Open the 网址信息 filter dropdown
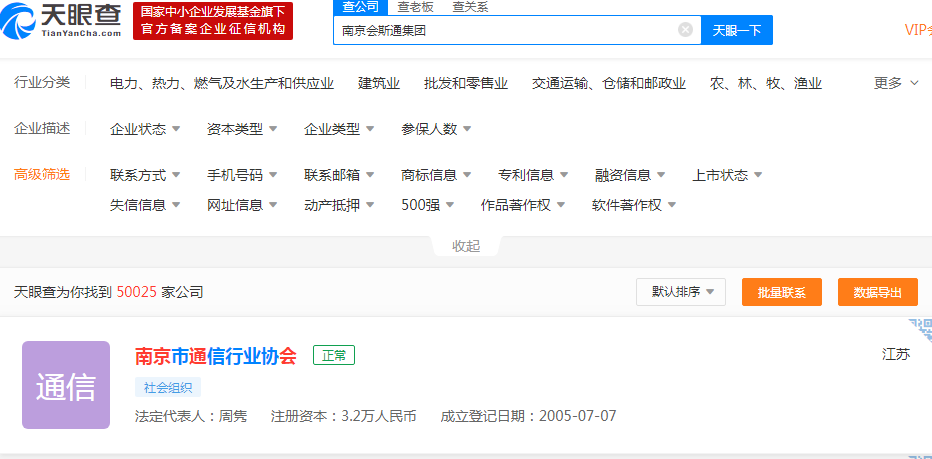The height and width of the screenshot is (459, 932). click(242, 206)
